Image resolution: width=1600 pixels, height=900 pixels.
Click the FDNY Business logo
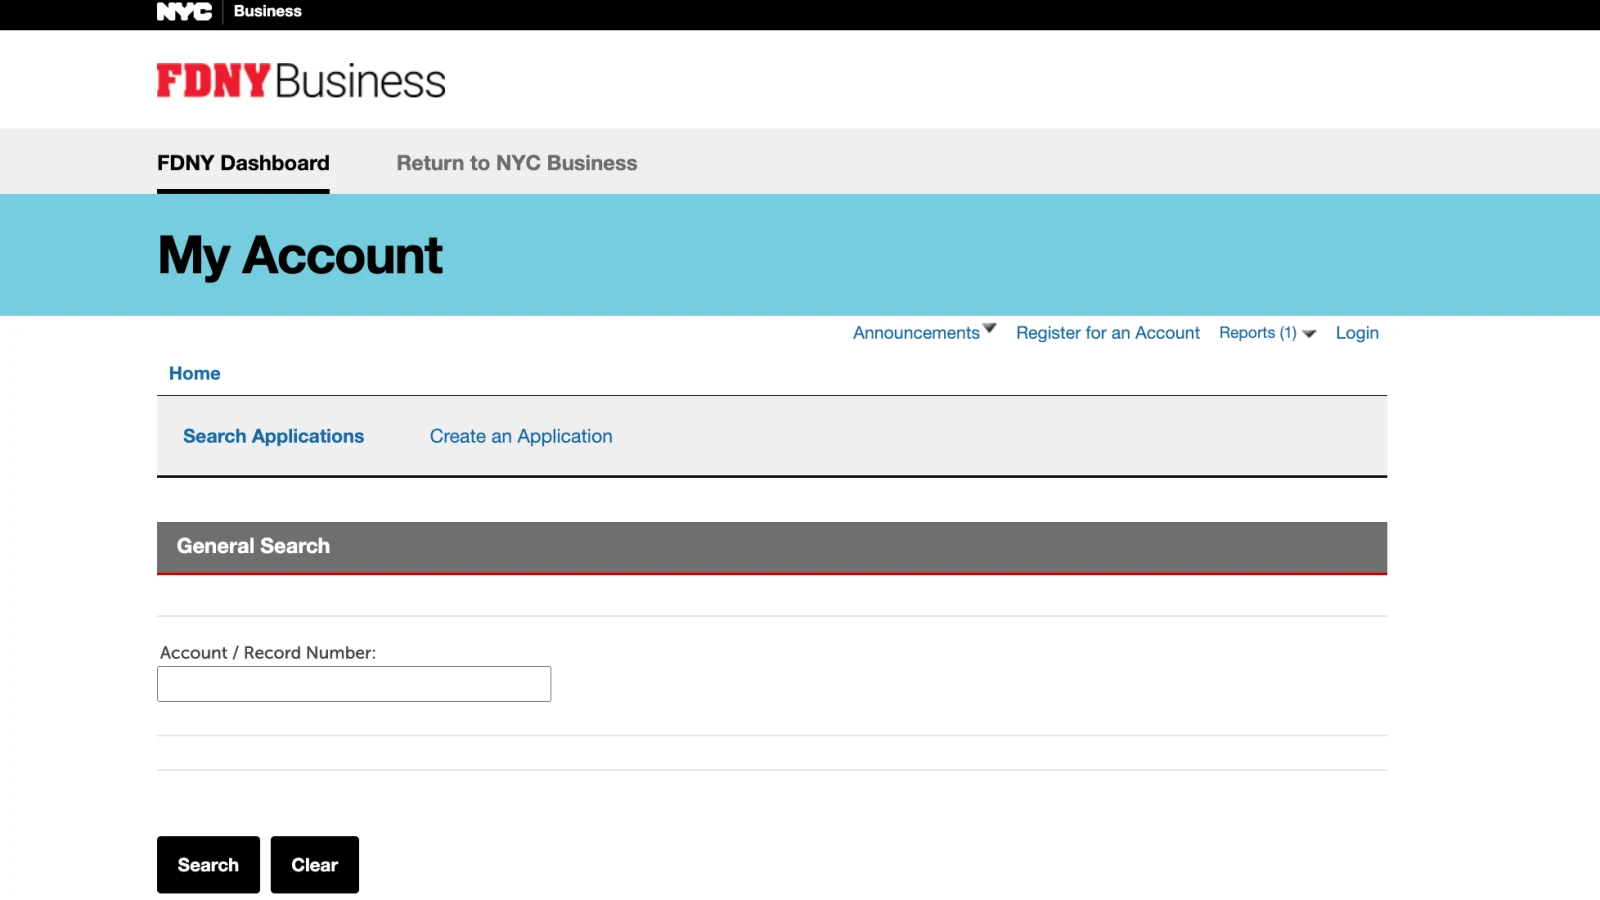[x=301, y=81]
